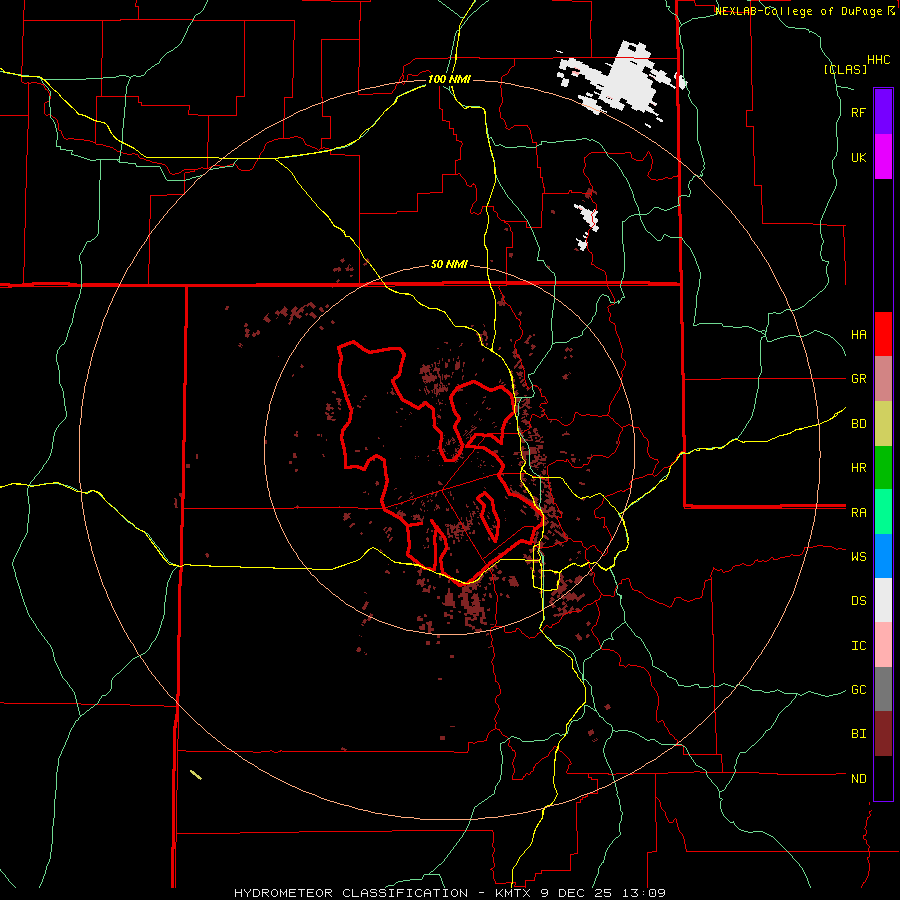This screenshot has height=900, width=900.
Task: Click the 50 NMI range ring label
Action: [449, 265]
